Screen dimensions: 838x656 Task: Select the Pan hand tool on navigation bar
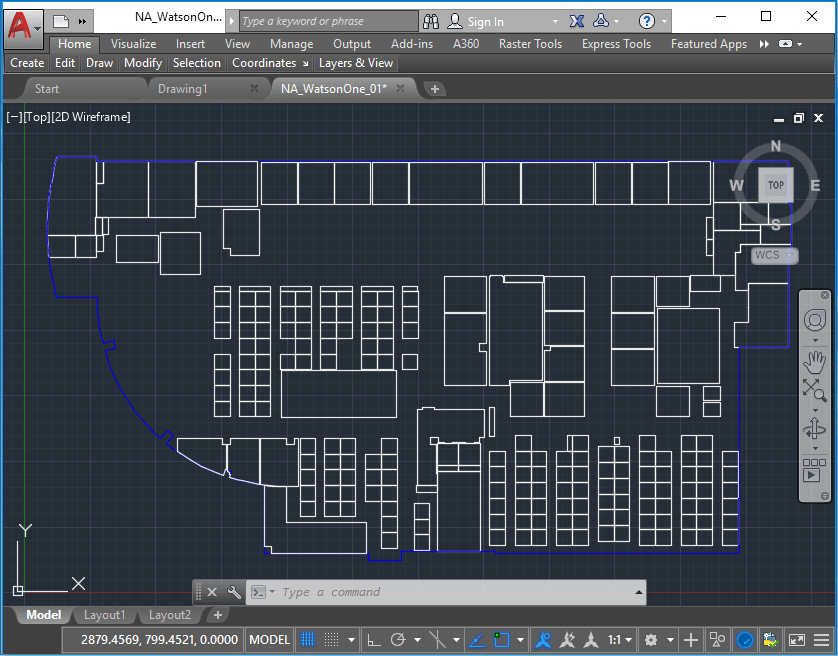(815, 362)
